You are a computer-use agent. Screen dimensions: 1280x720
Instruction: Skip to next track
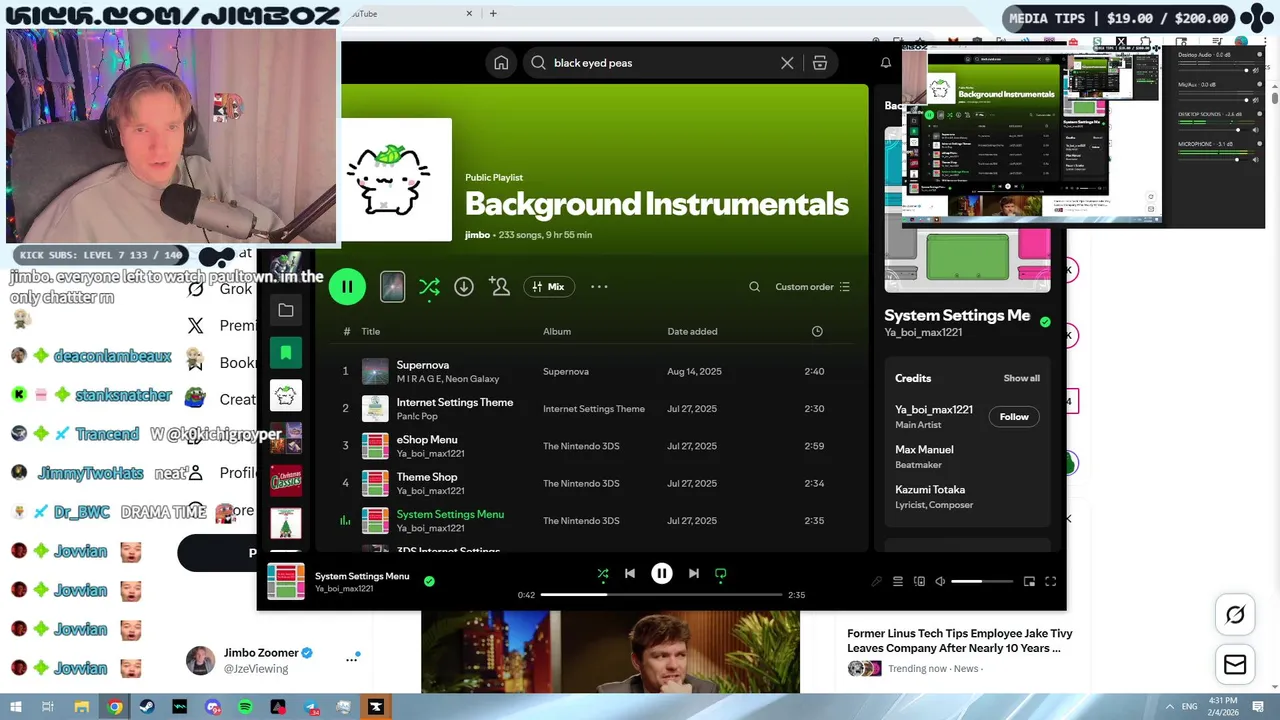(x=694, y=574)
